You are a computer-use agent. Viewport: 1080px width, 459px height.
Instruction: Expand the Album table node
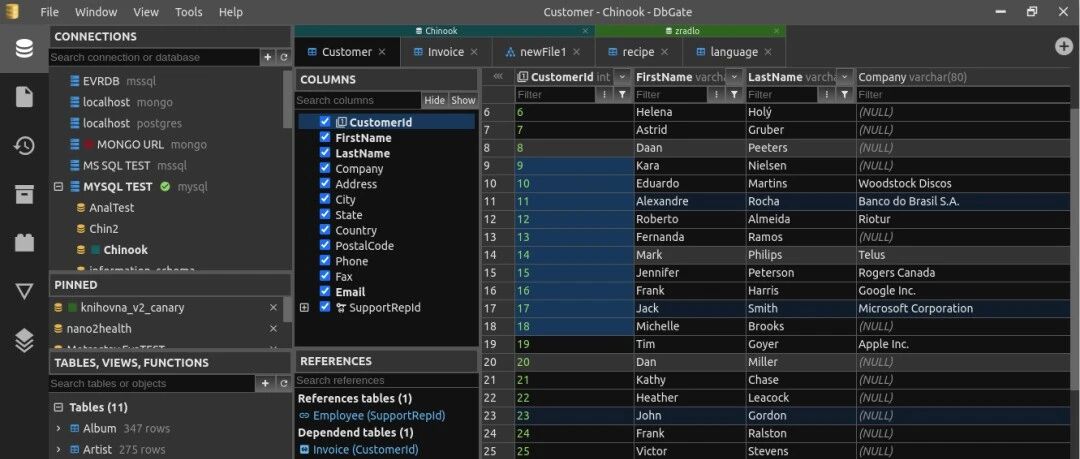pyautogui.click(x=59, y=429)
